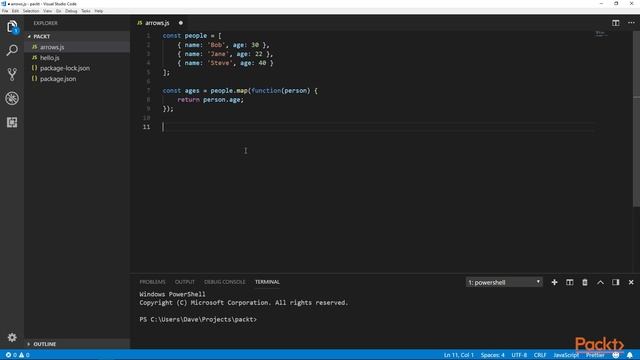
Task: Select the TERMINAL panel tab
Action: pos(267,282)
